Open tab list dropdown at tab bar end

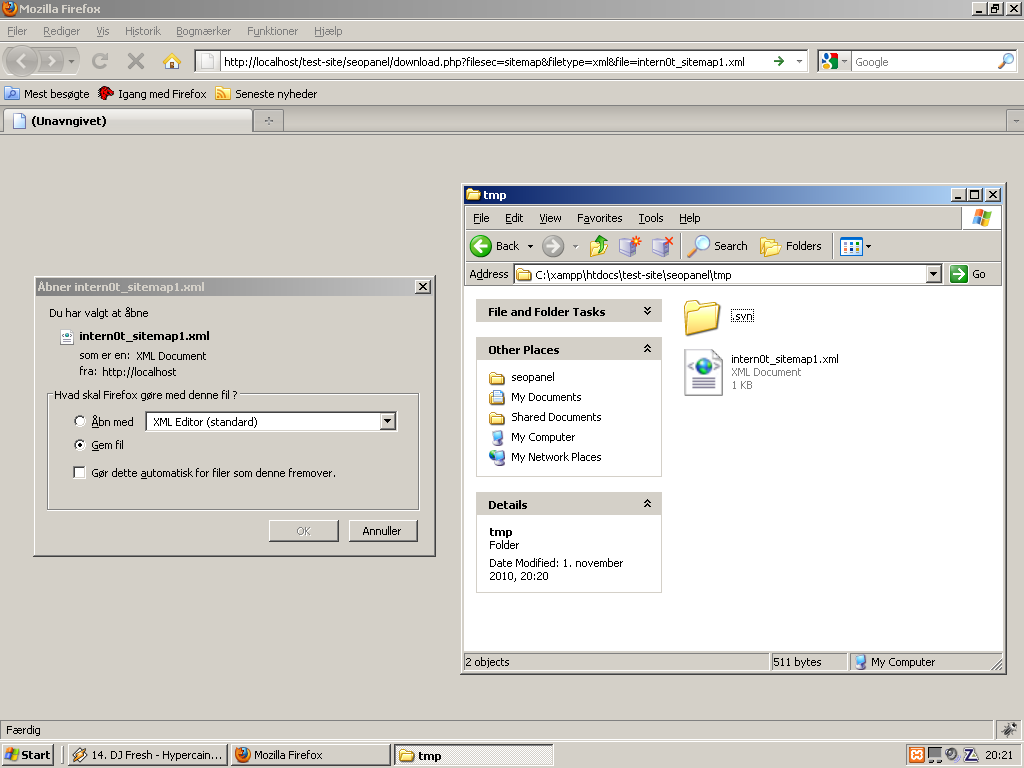[1016, 121]
